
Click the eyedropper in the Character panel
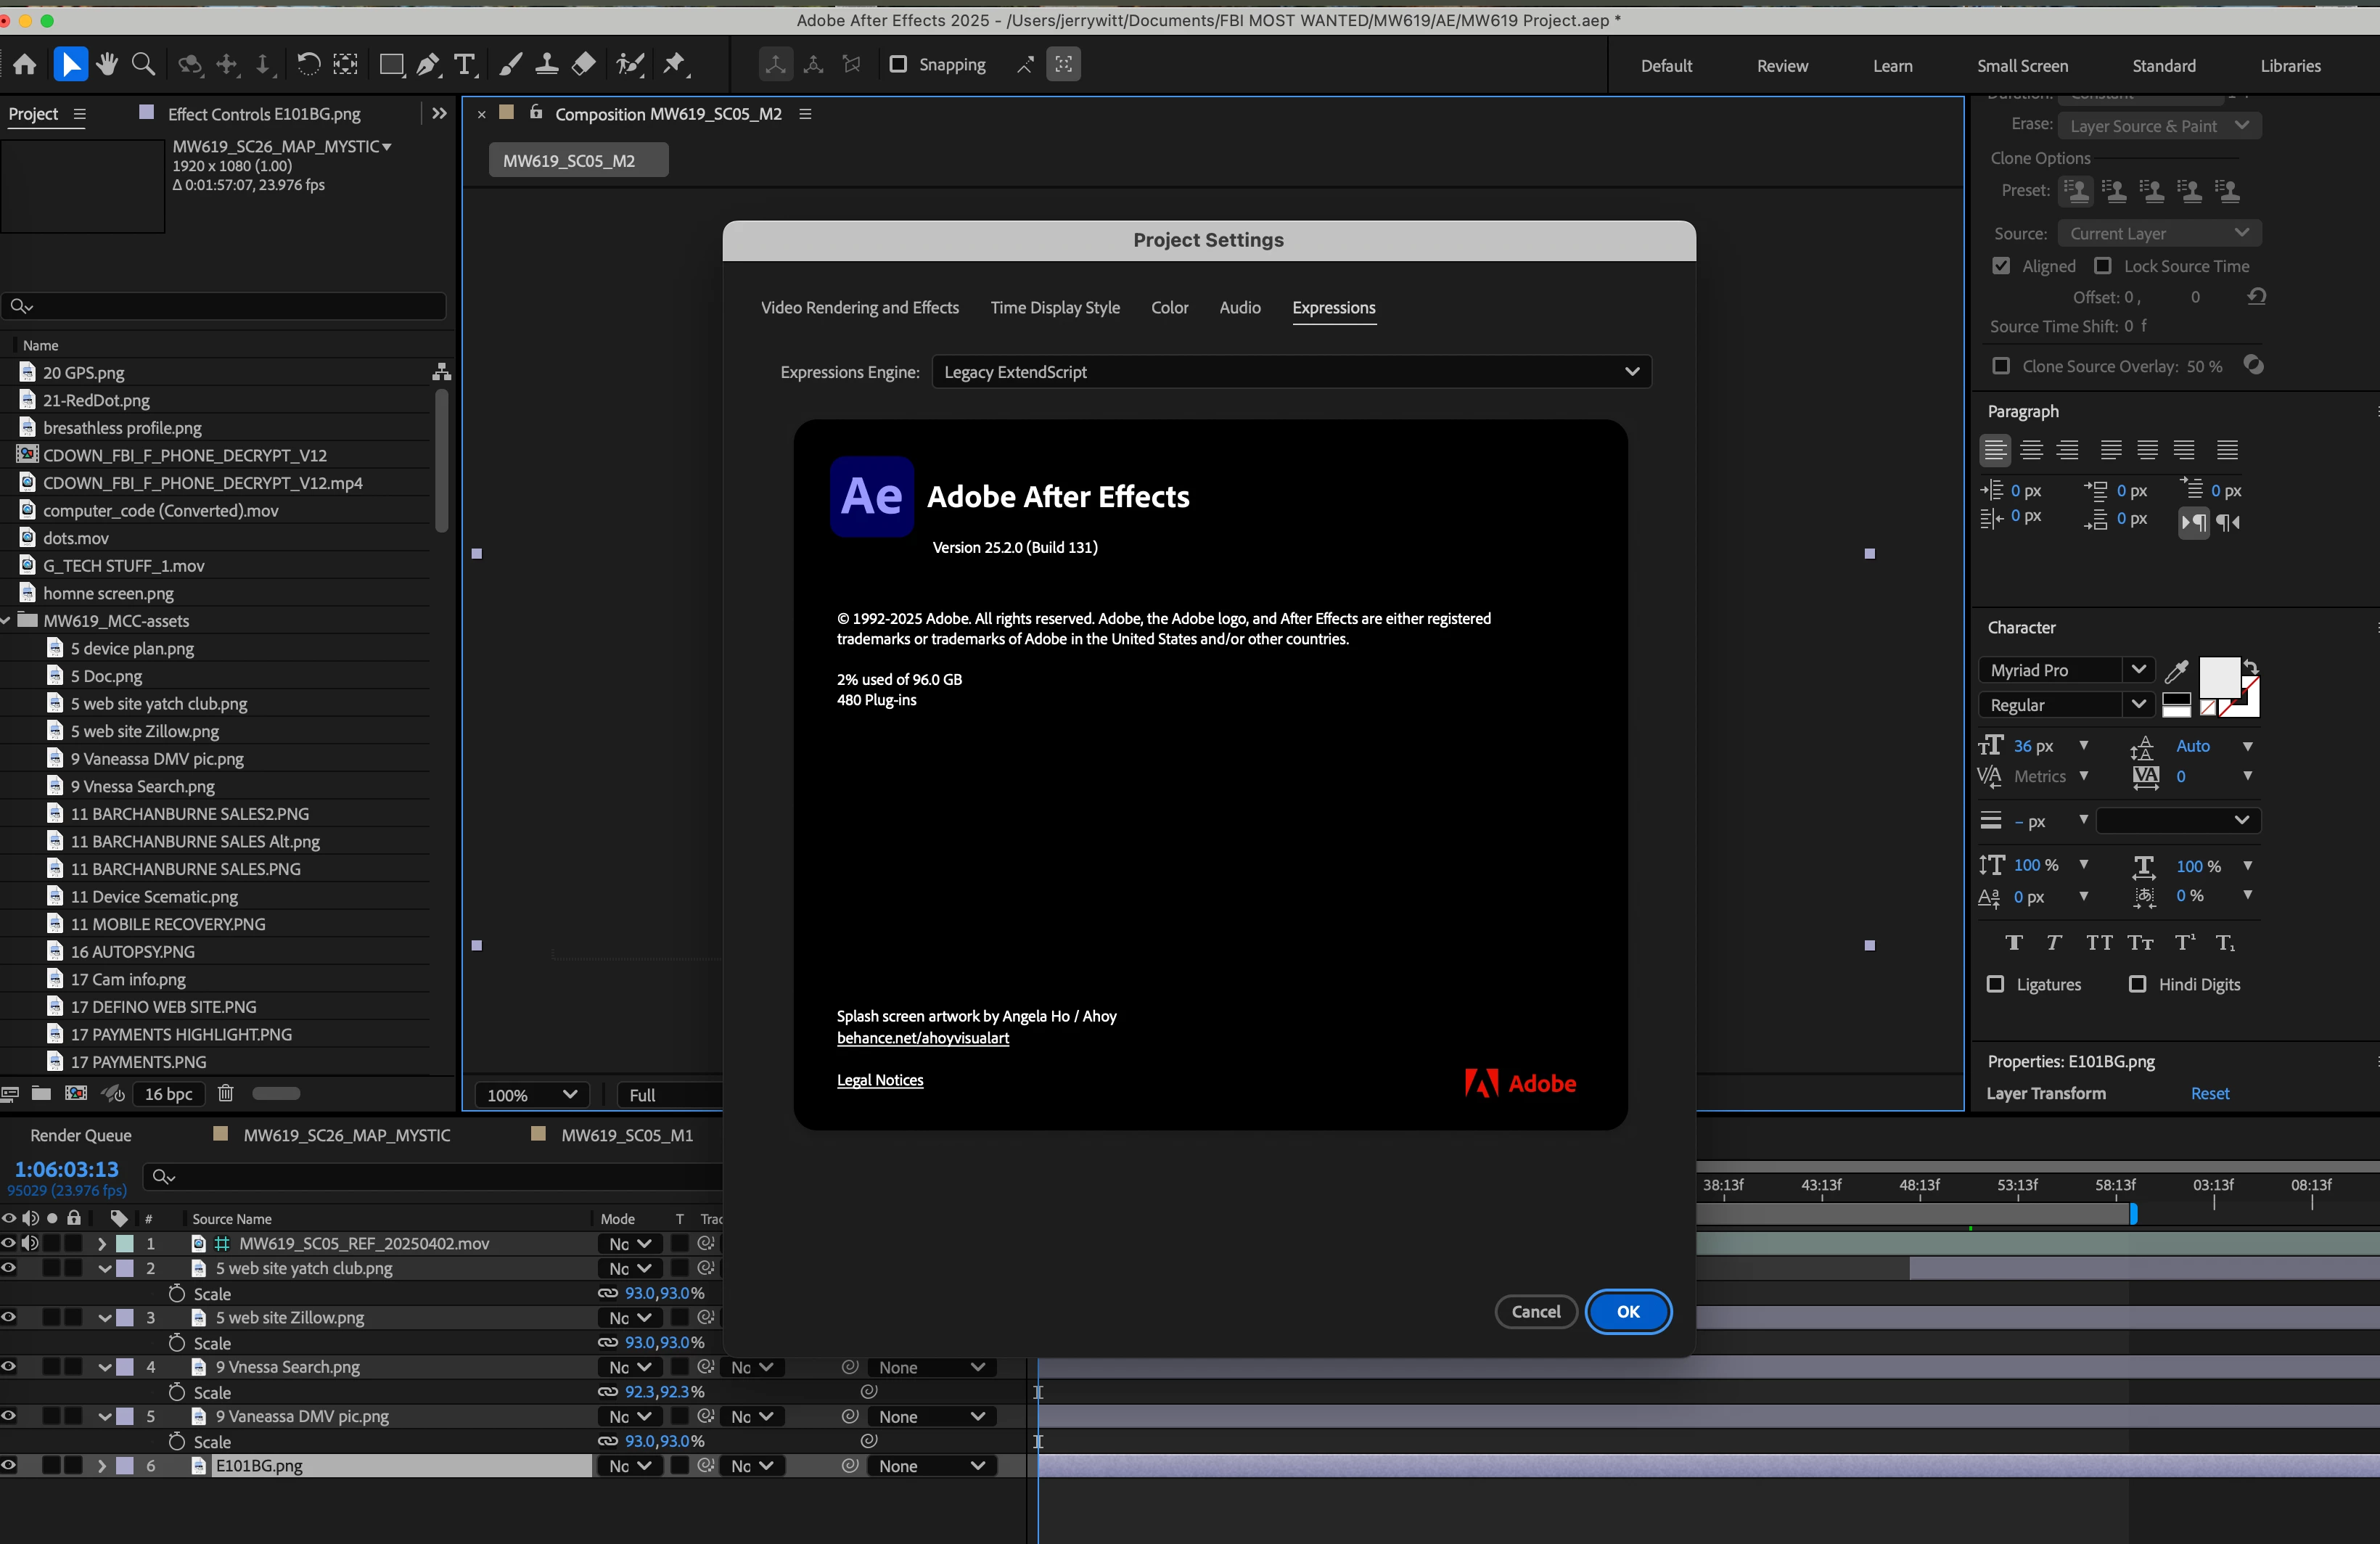pyautogui.click(x=2176, y=670)
